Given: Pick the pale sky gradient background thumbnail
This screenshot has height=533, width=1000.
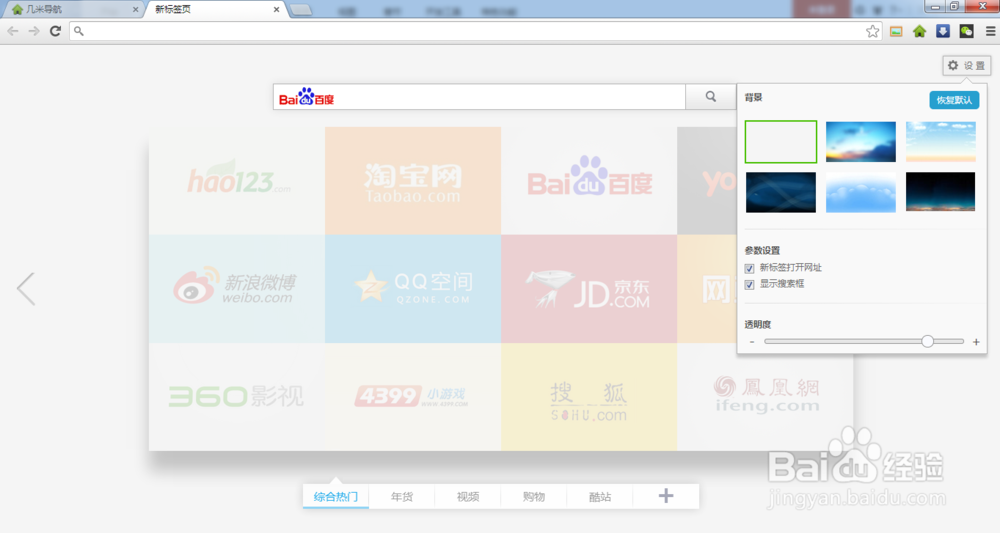Looking at the screenshot, I should [941, 142].
